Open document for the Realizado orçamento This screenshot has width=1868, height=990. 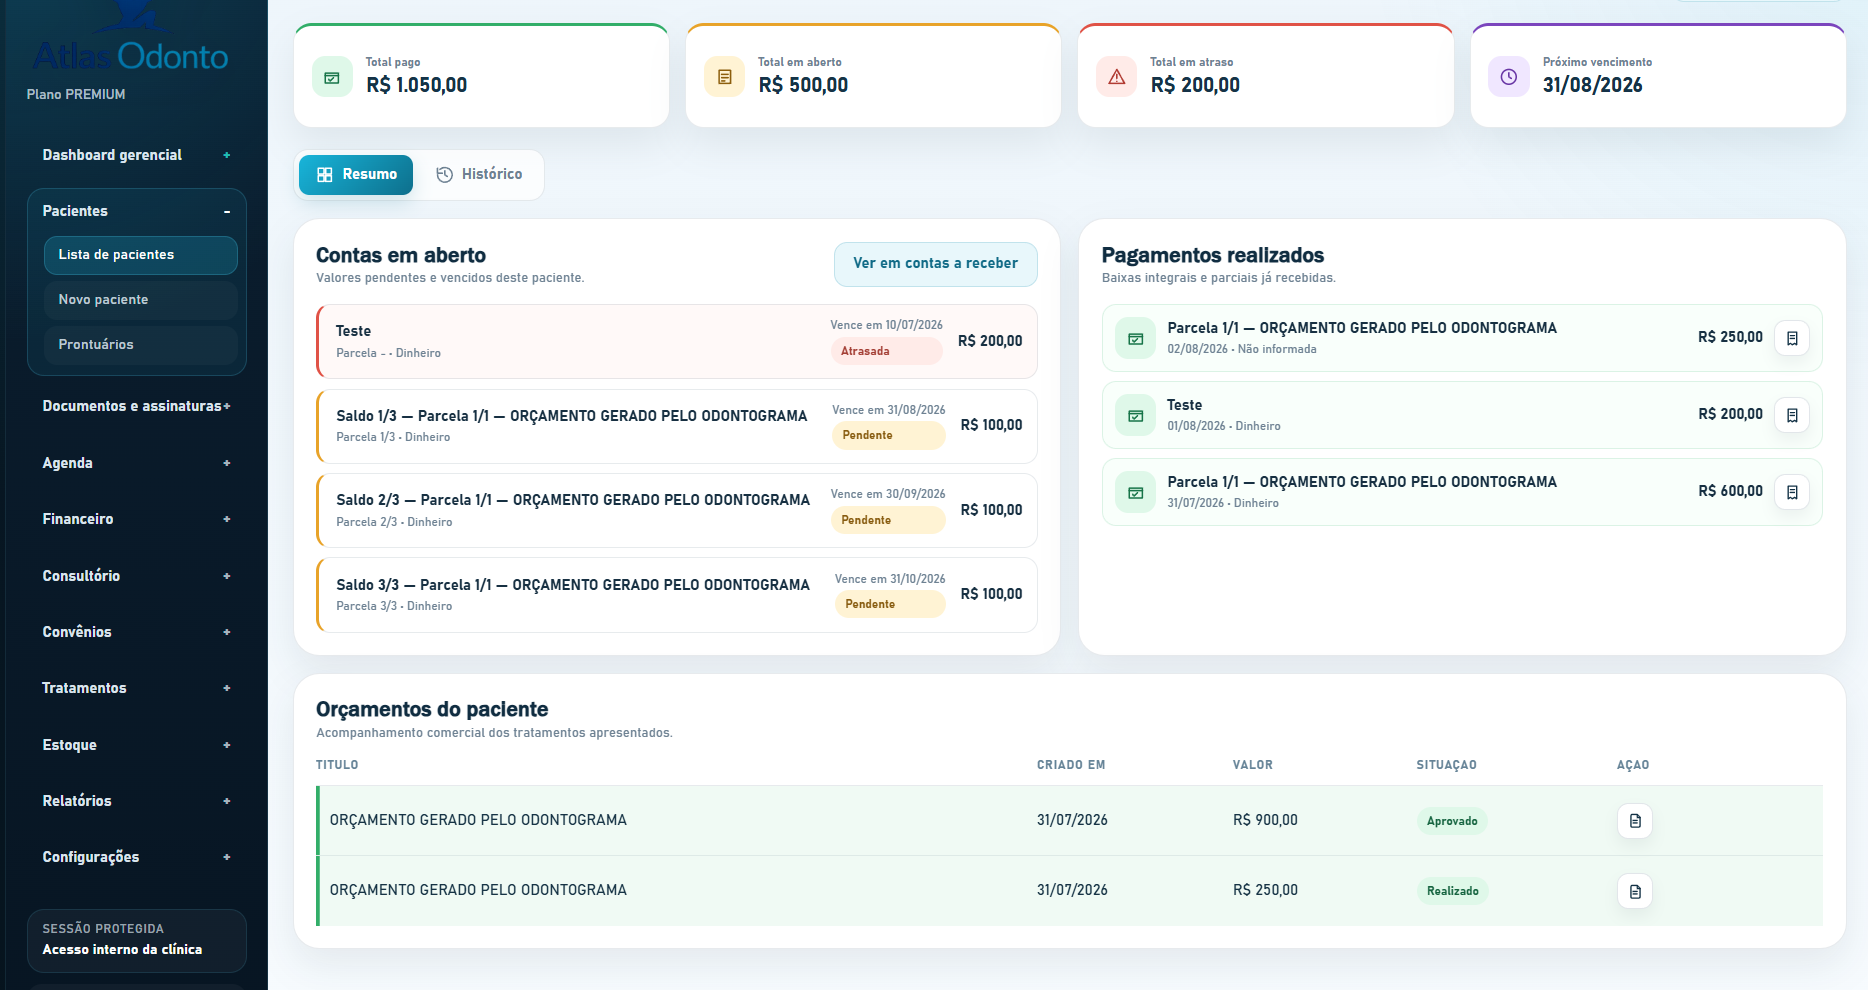[1635, 891]
